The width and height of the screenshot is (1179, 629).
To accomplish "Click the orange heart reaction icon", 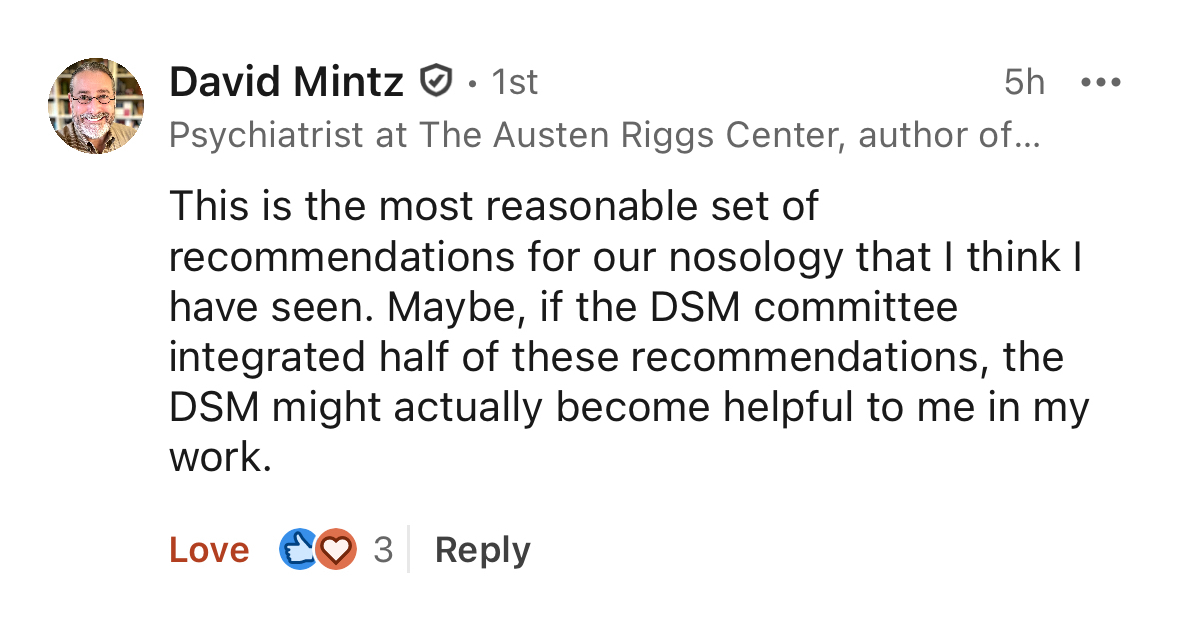I will (x=337, y=550).
